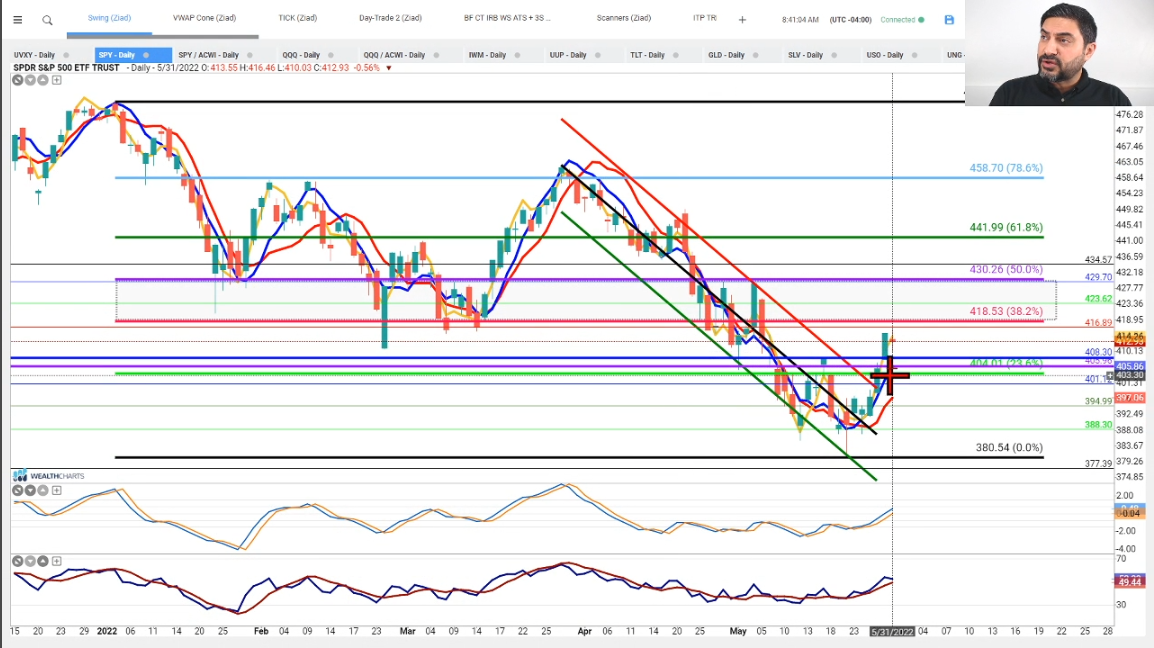Click the Connected status indicator
This screenshot has height=648, width=1154.
pyautogui.click(x=902, y=20)
